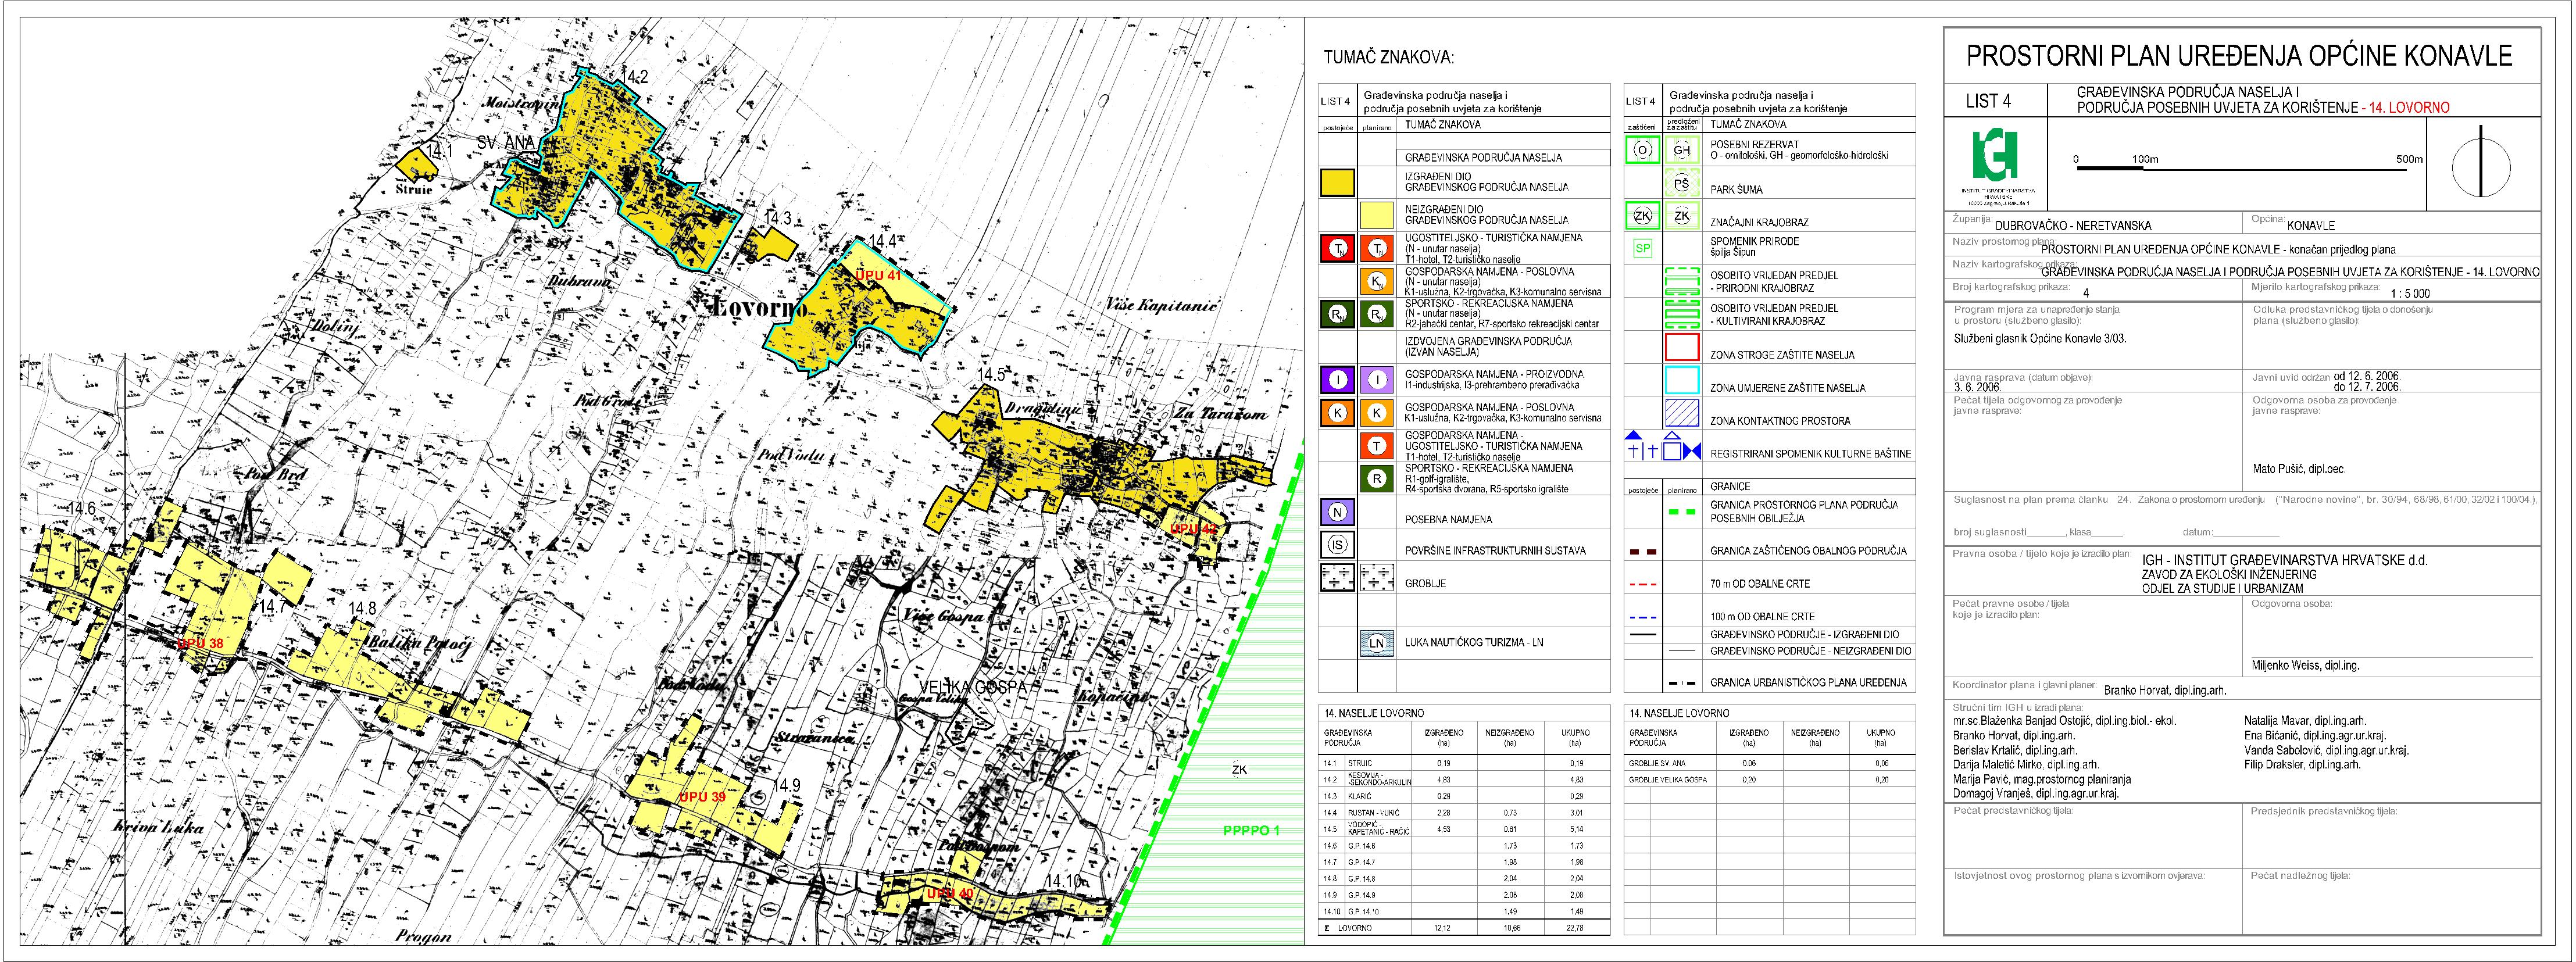Click the red existing T_N tourism legend symbol
Screen dimensions: 2576x962
[x=1337, y=248]
